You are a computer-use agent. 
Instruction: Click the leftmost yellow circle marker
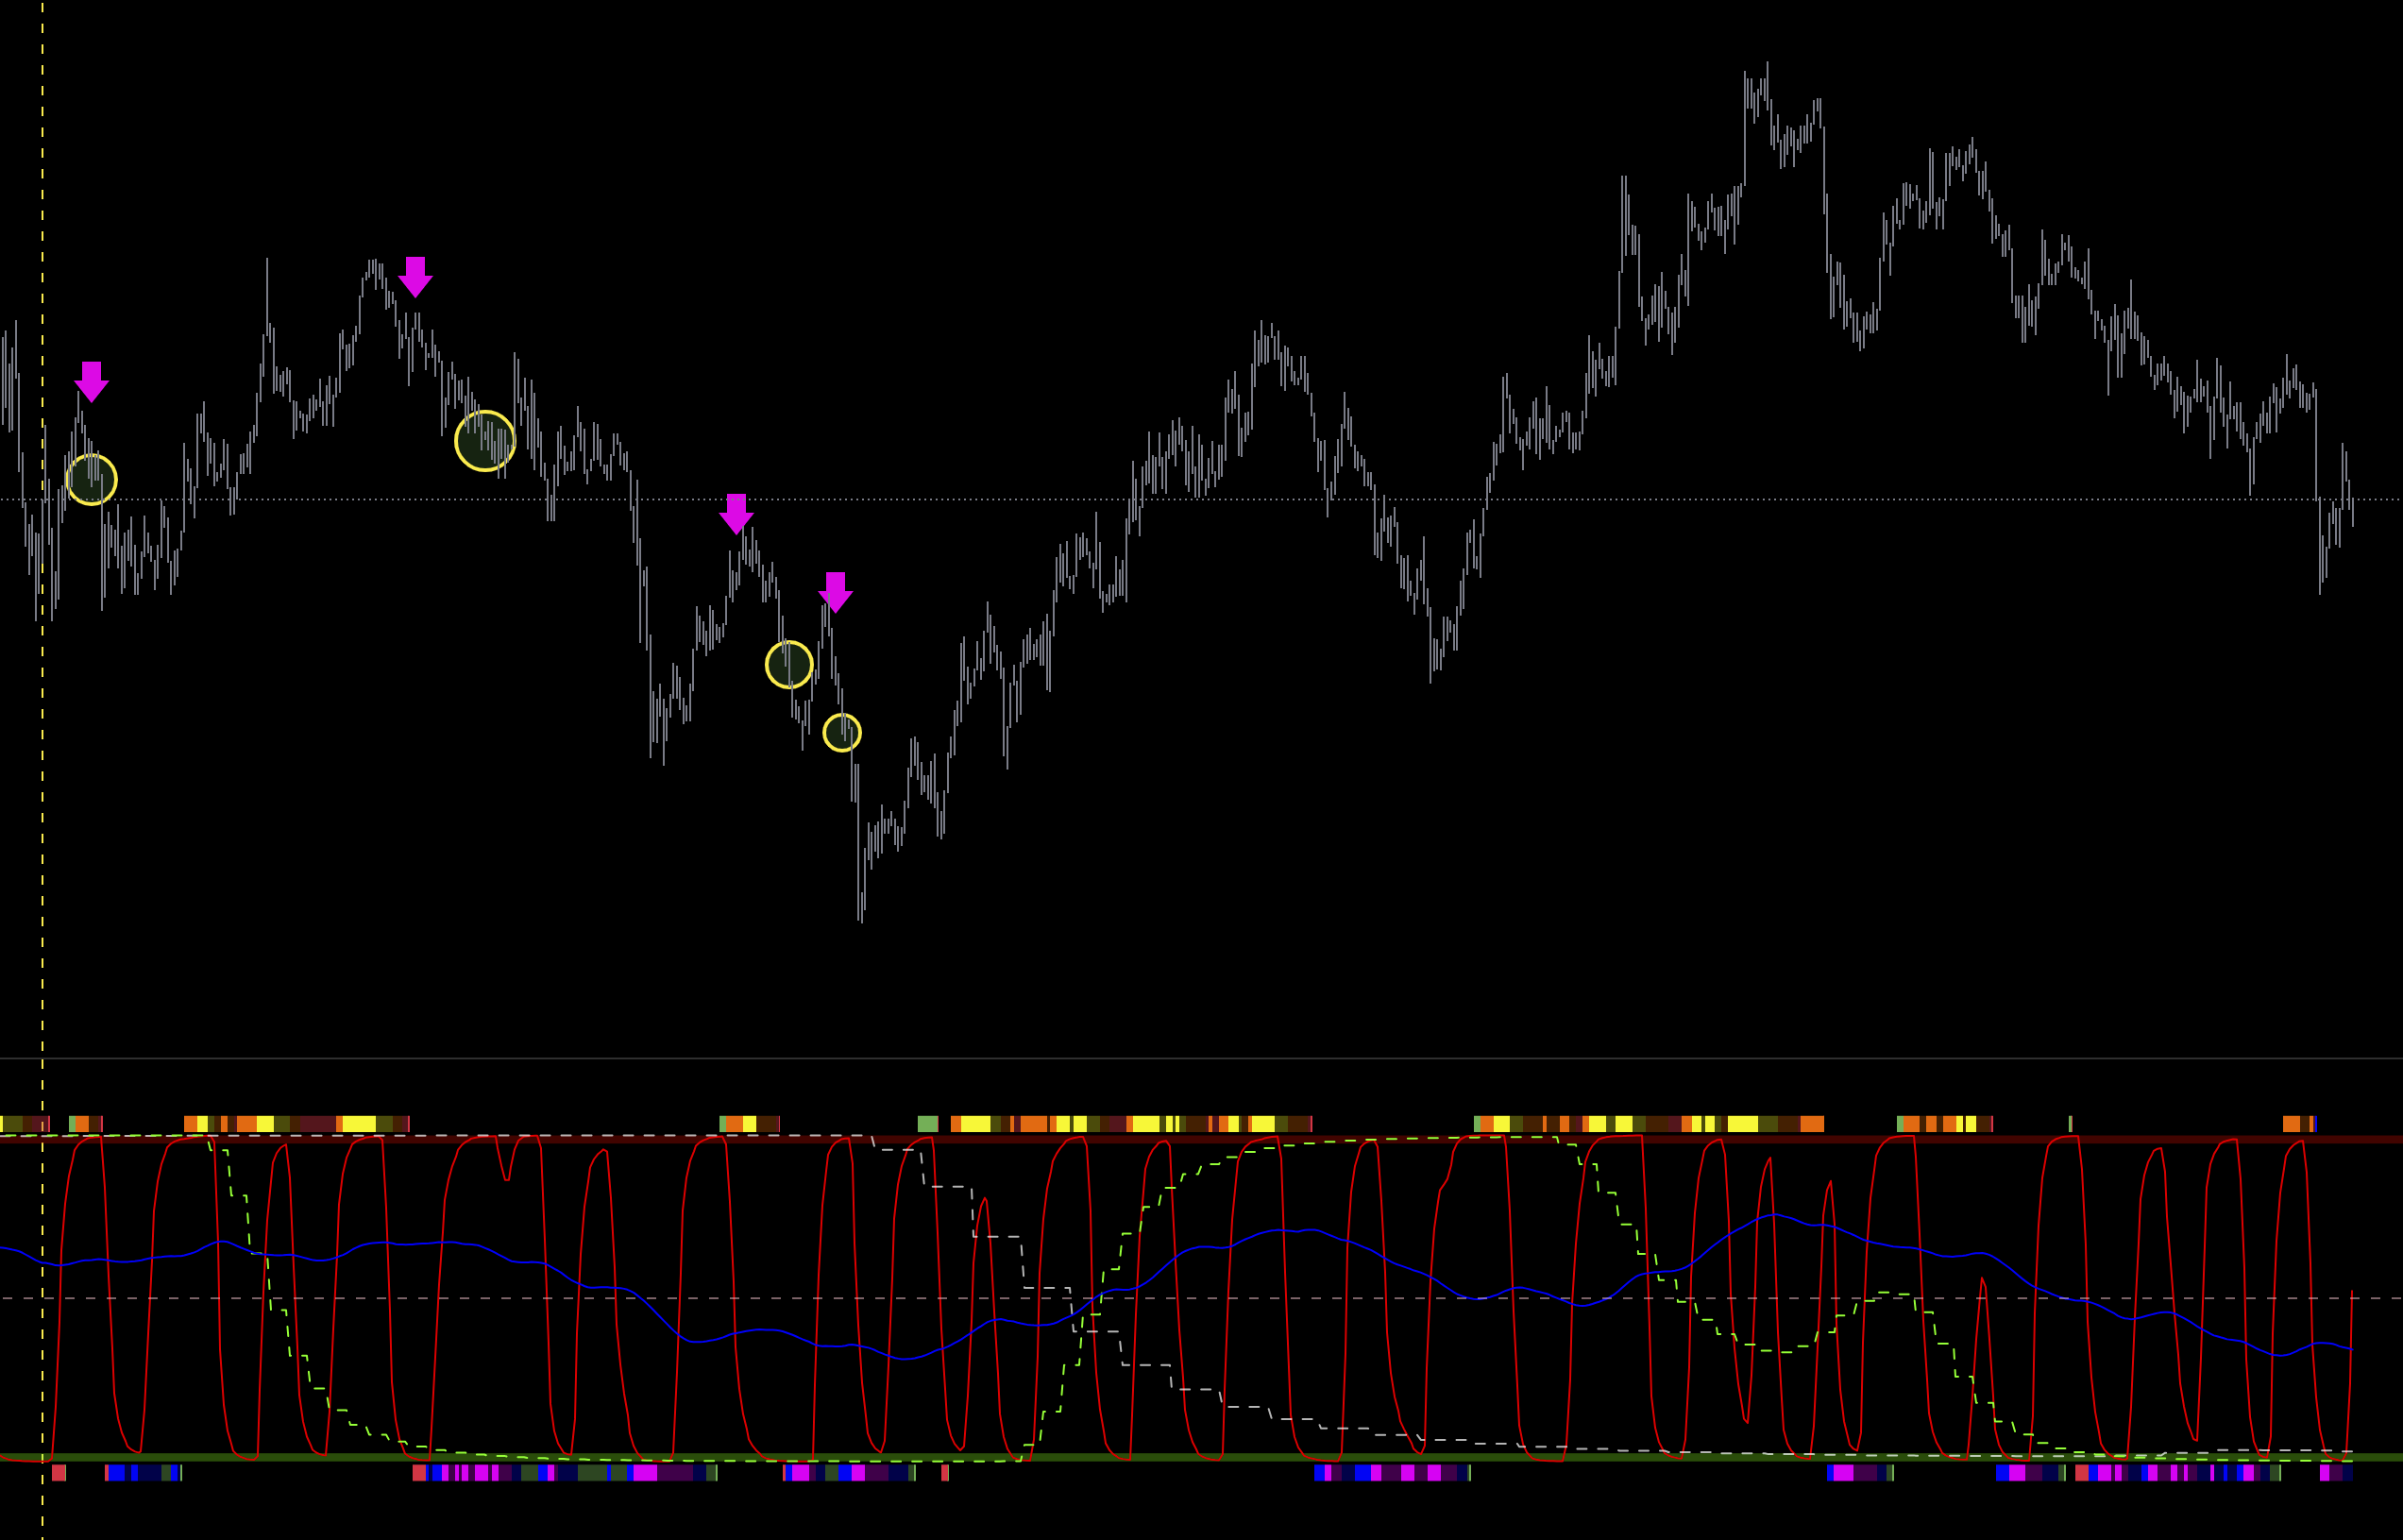(91, 479)
